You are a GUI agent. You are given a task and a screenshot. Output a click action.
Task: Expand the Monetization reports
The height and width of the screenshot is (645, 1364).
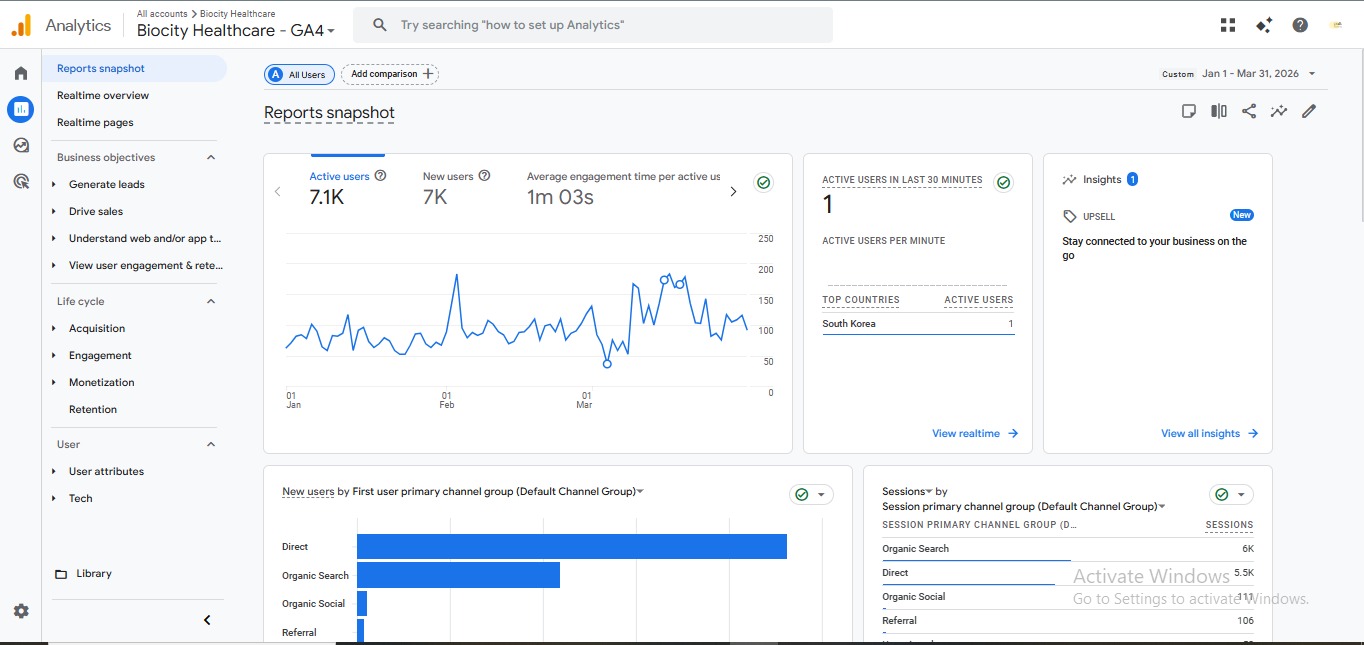pyautogui.click(x=54, y=382)
